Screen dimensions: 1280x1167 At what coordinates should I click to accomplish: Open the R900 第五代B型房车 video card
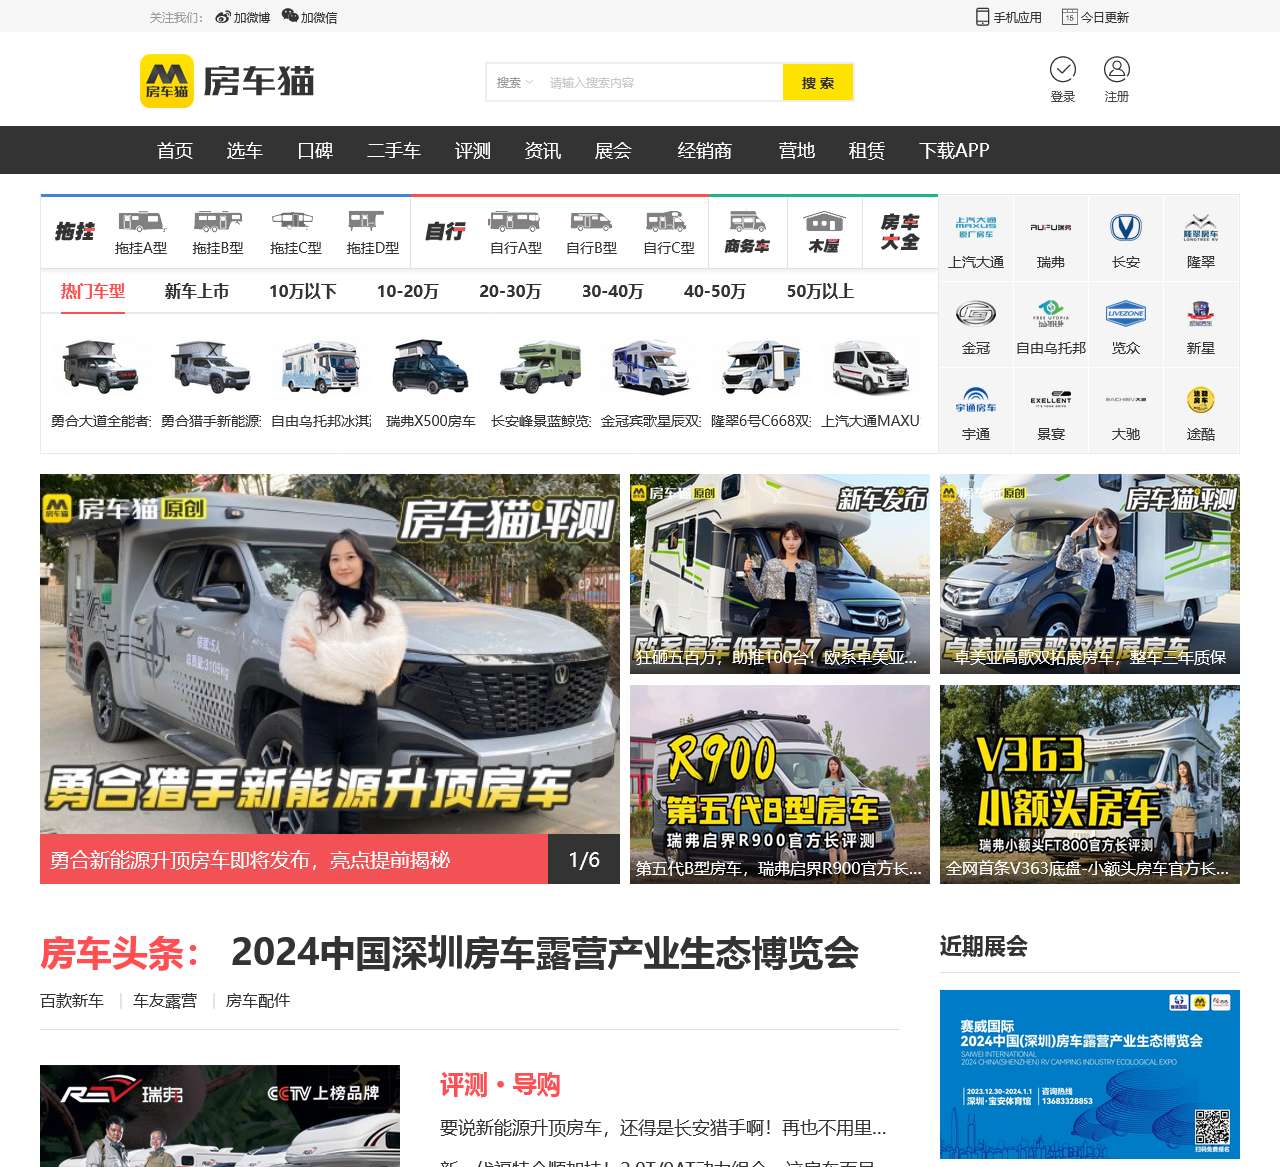point(780,784)
